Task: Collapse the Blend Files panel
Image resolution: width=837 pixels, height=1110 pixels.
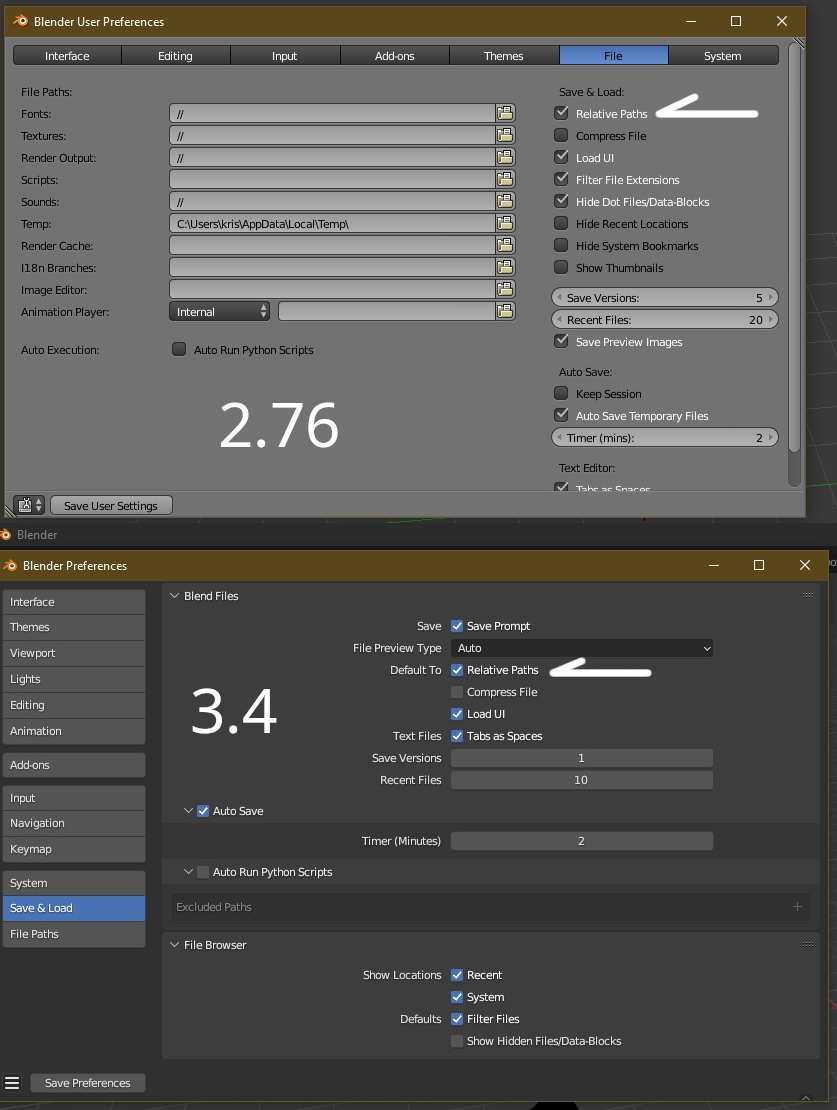Action: (174, 595)
